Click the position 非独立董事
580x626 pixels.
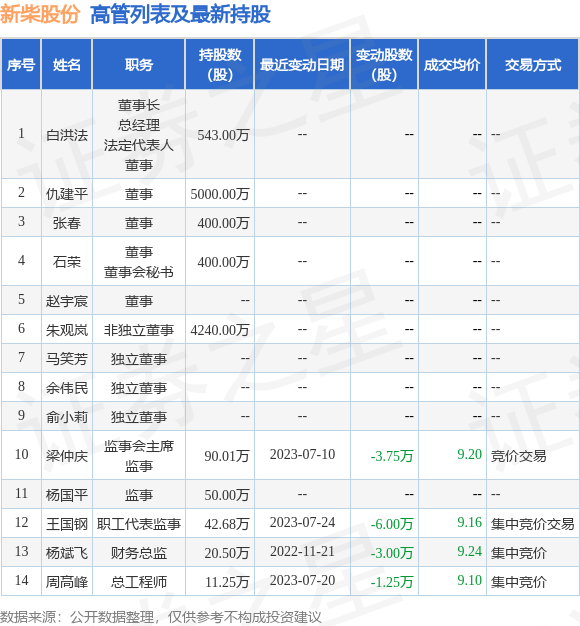tap(139, 330)
